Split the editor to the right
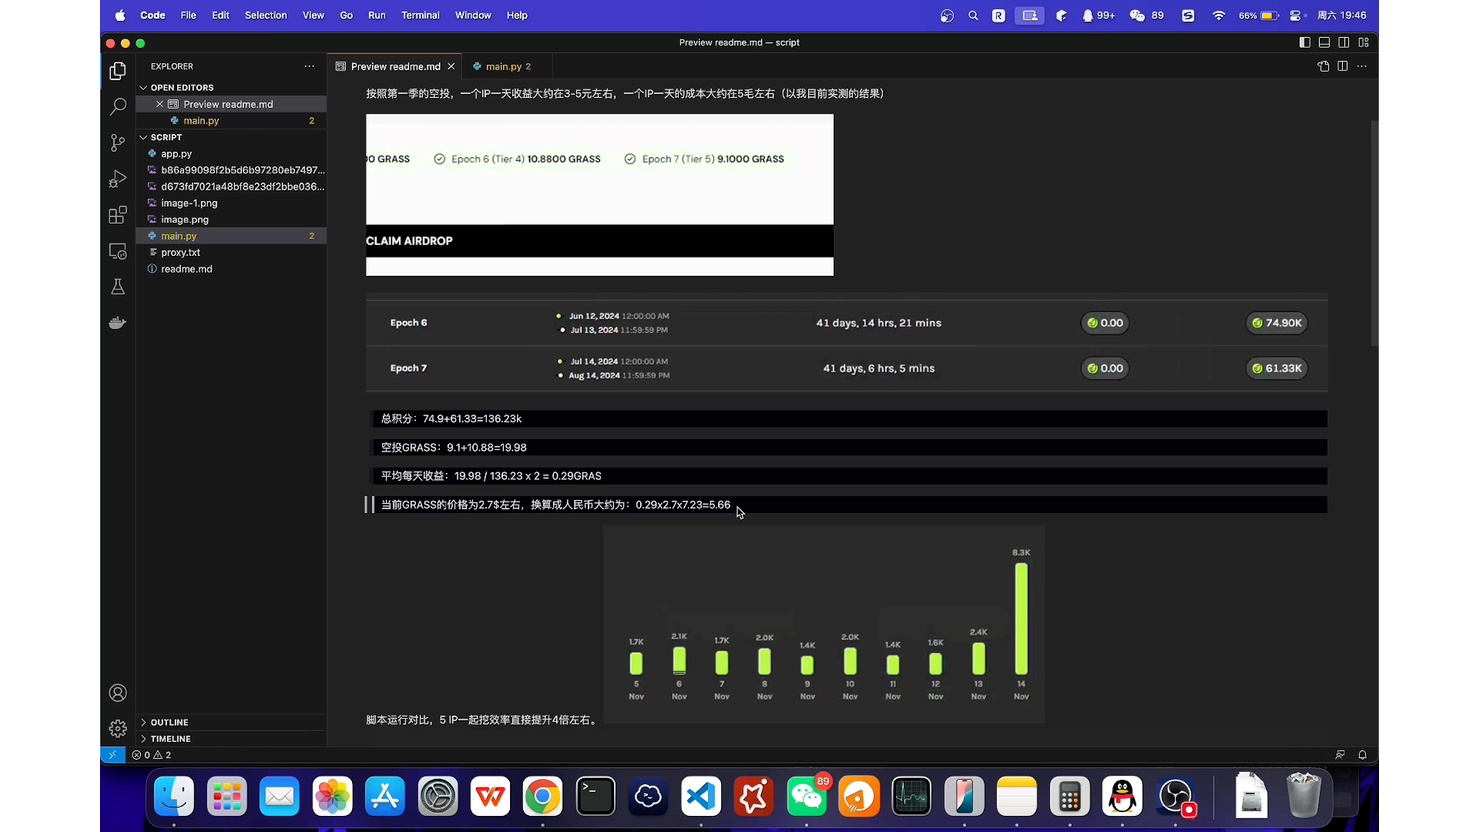This screenshot has height=832, width=1479. 1343,66
